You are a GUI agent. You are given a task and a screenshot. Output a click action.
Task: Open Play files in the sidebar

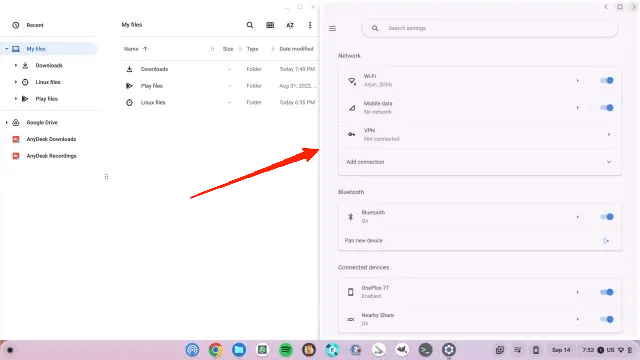click(x=47, y=99)
